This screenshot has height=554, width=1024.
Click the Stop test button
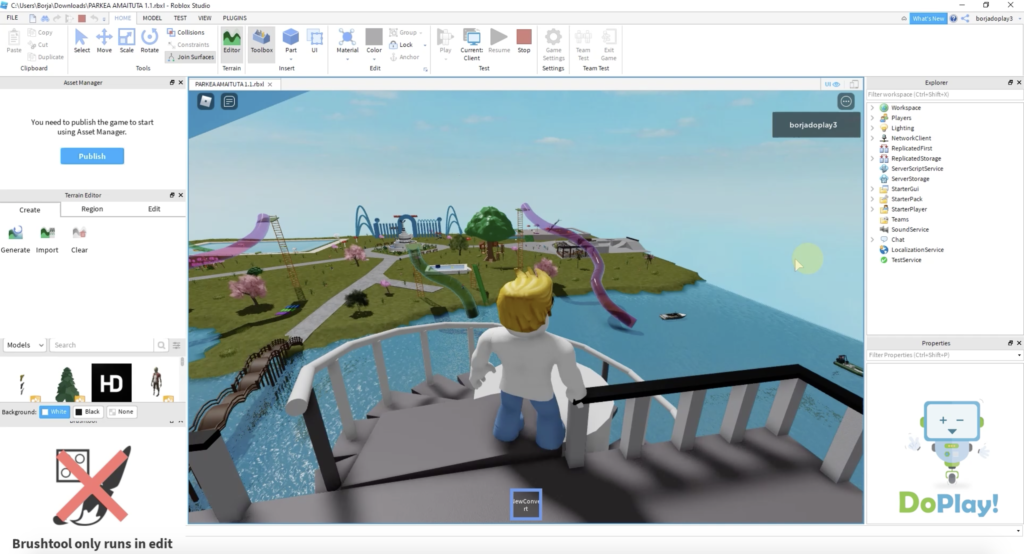(x=524, y=41)
